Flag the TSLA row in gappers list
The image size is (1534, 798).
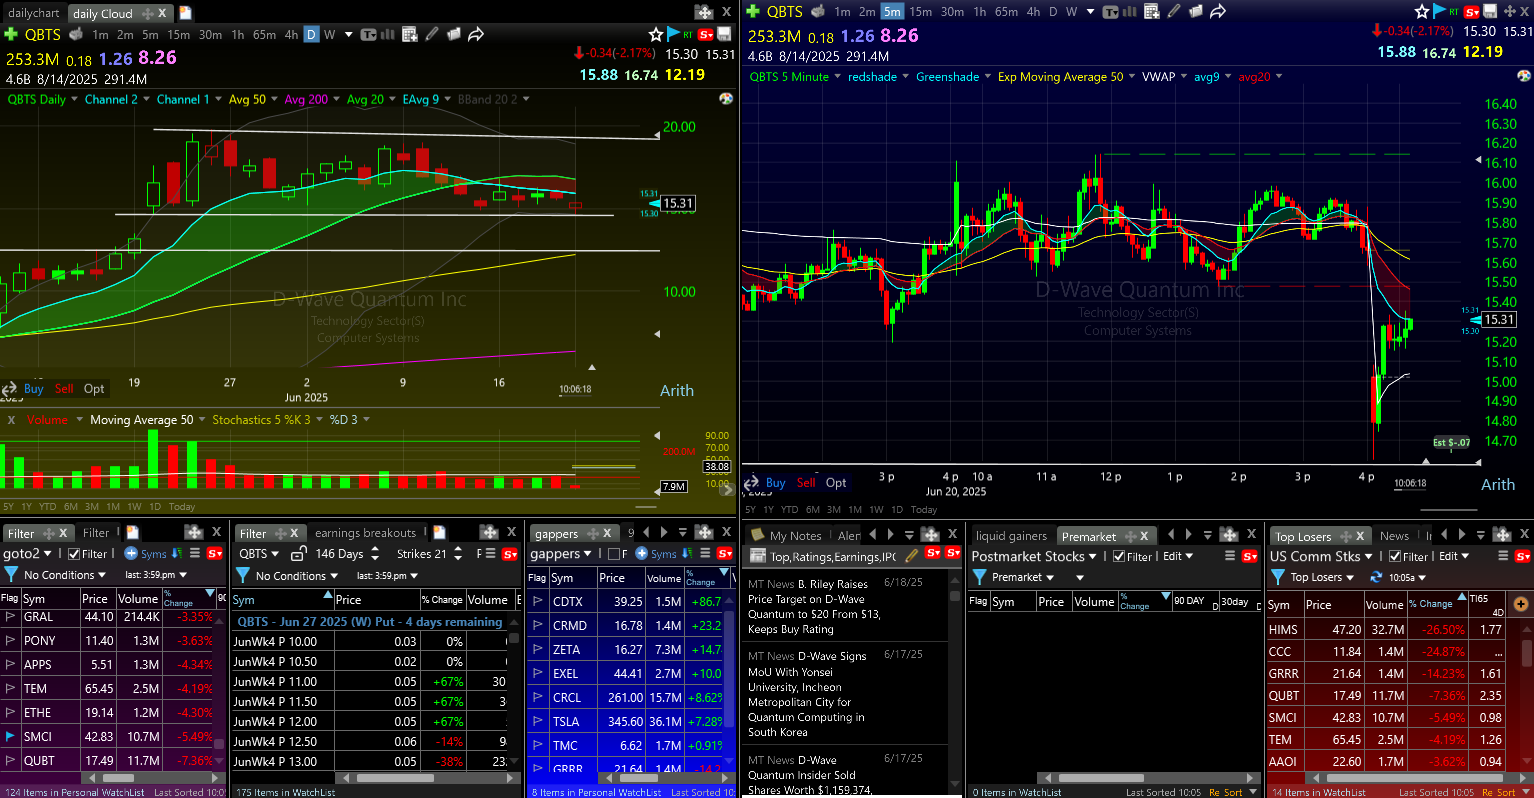click(538, 721)
